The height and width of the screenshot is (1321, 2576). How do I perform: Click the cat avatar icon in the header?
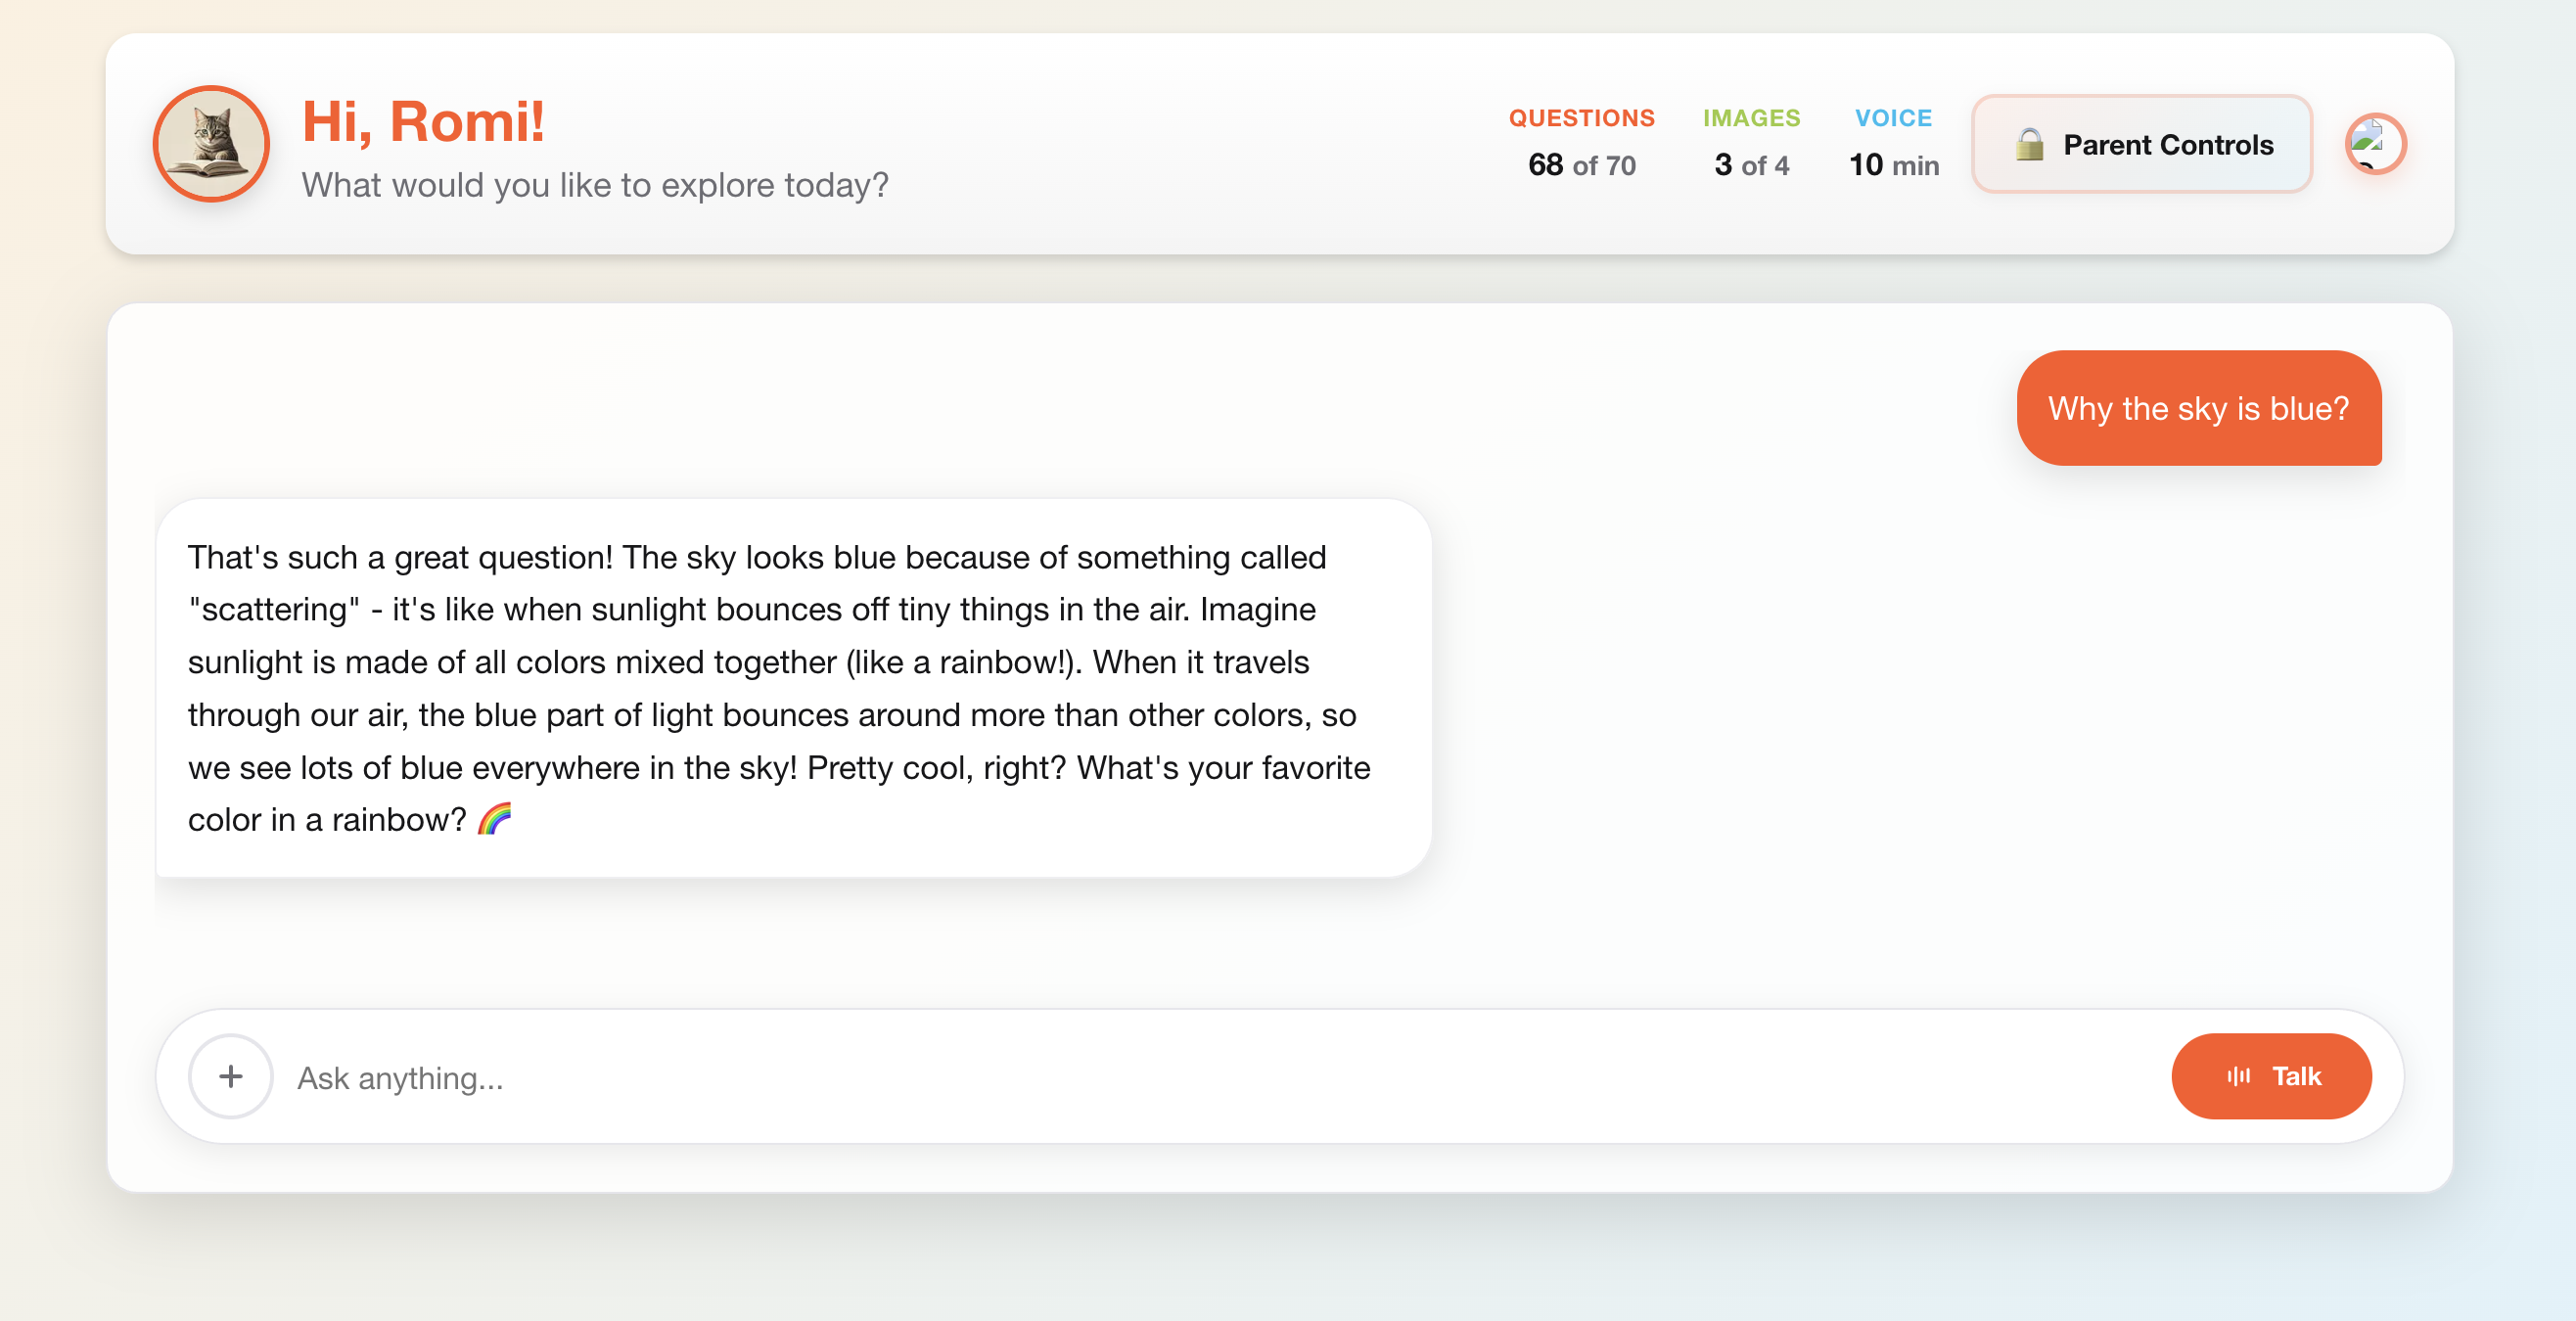211,144
